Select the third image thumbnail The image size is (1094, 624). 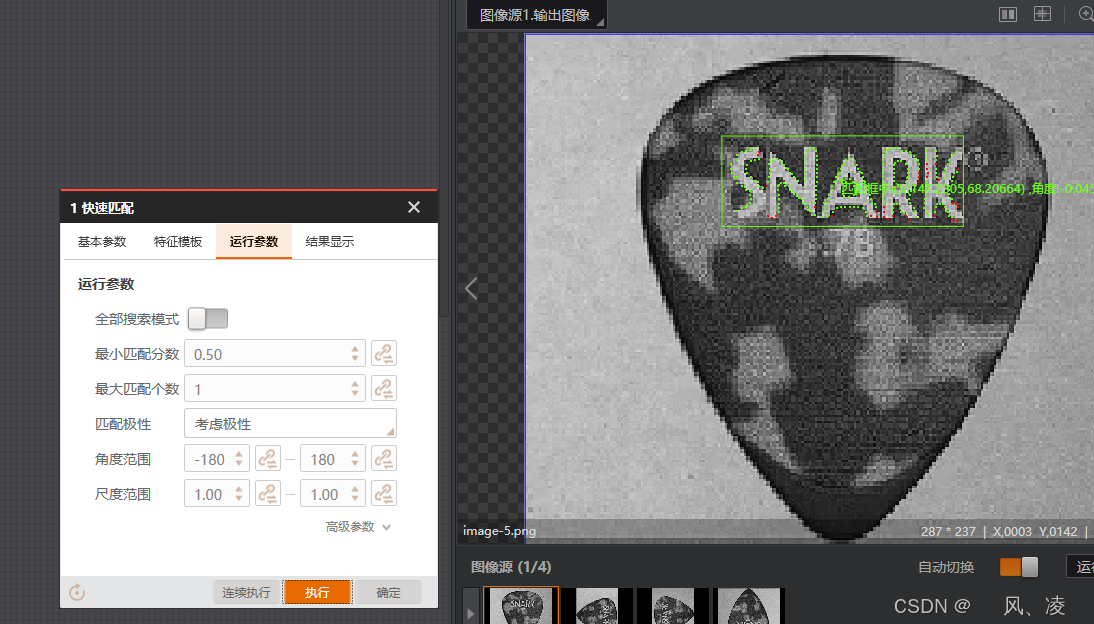[x=673, y=606]
